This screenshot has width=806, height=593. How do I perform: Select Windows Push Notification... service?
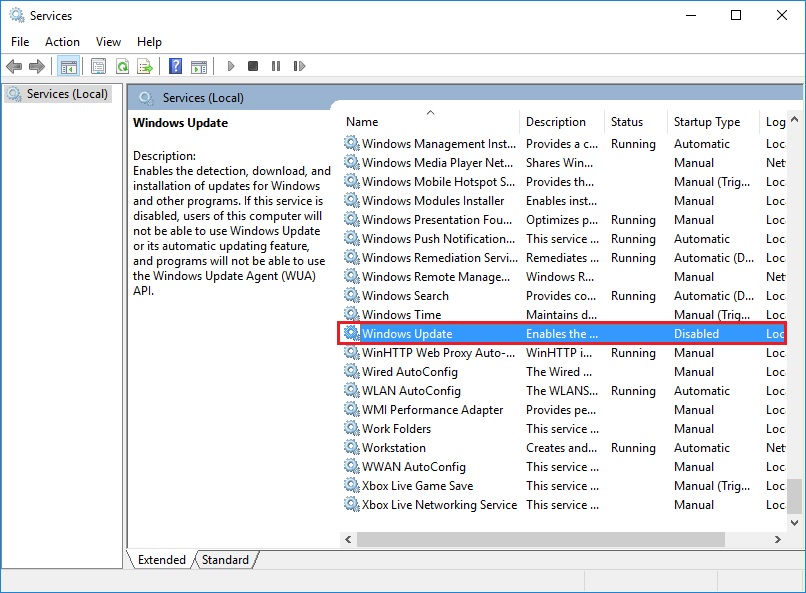click(x=563, y=238)
